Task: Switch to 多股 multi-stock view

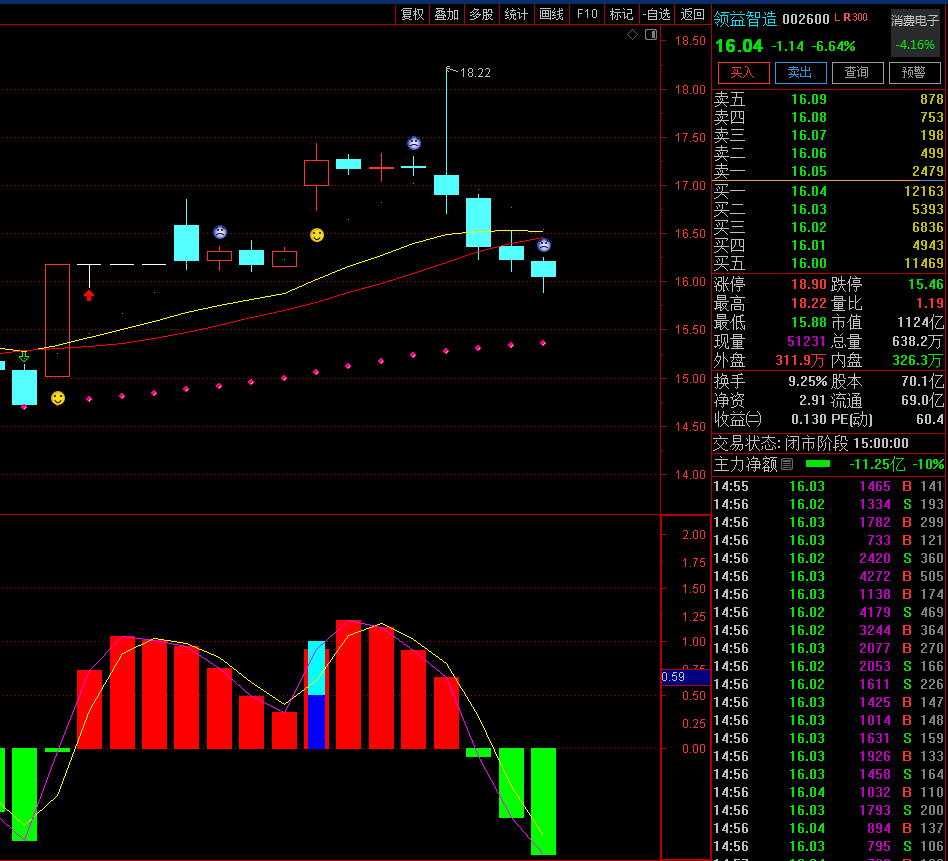Action: click(x=481, y=15)
